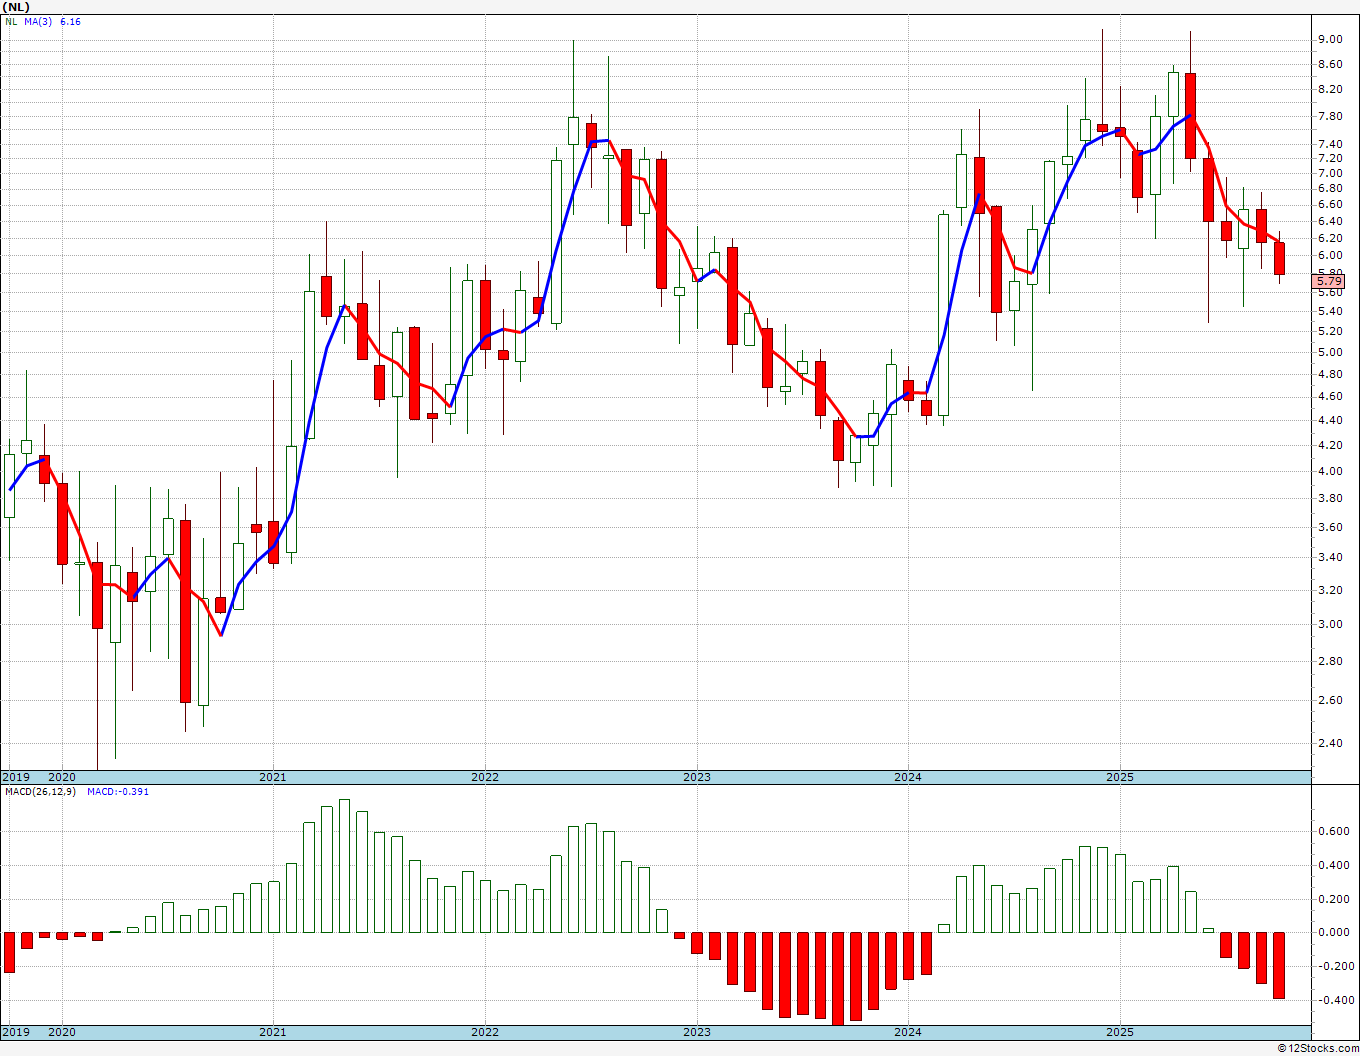The image size is (1360, 1056).
Task: Select the MA(3) indicator label
Action: [39, 21]
